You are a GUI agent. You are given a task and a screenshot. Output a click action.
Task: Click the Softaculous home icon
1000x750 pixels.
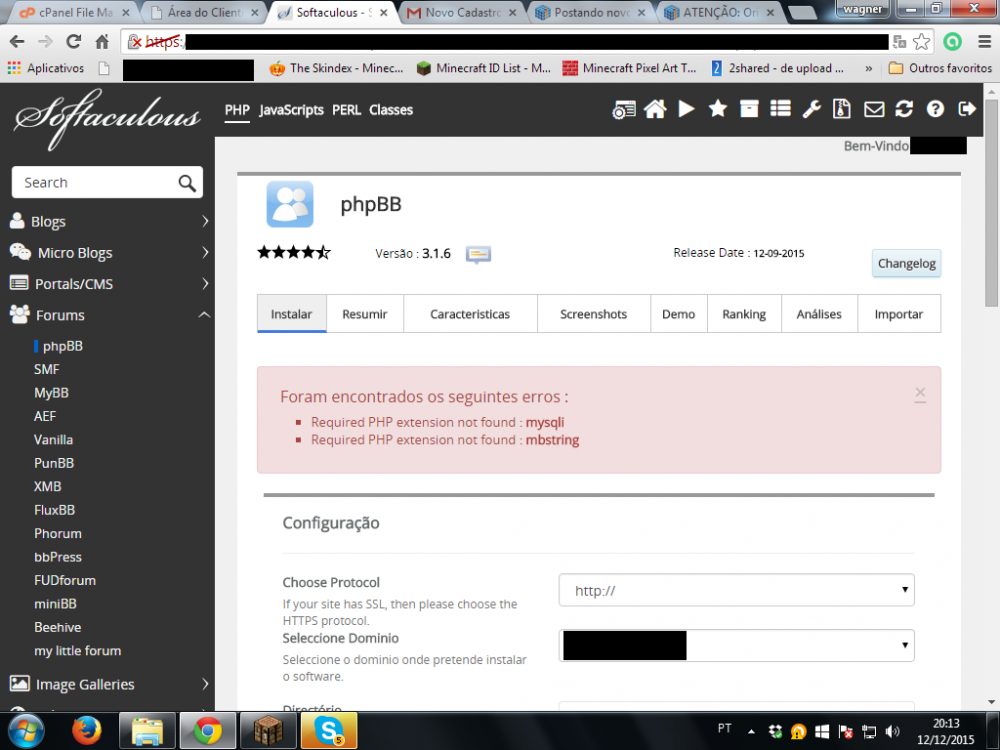click(655, 110)
